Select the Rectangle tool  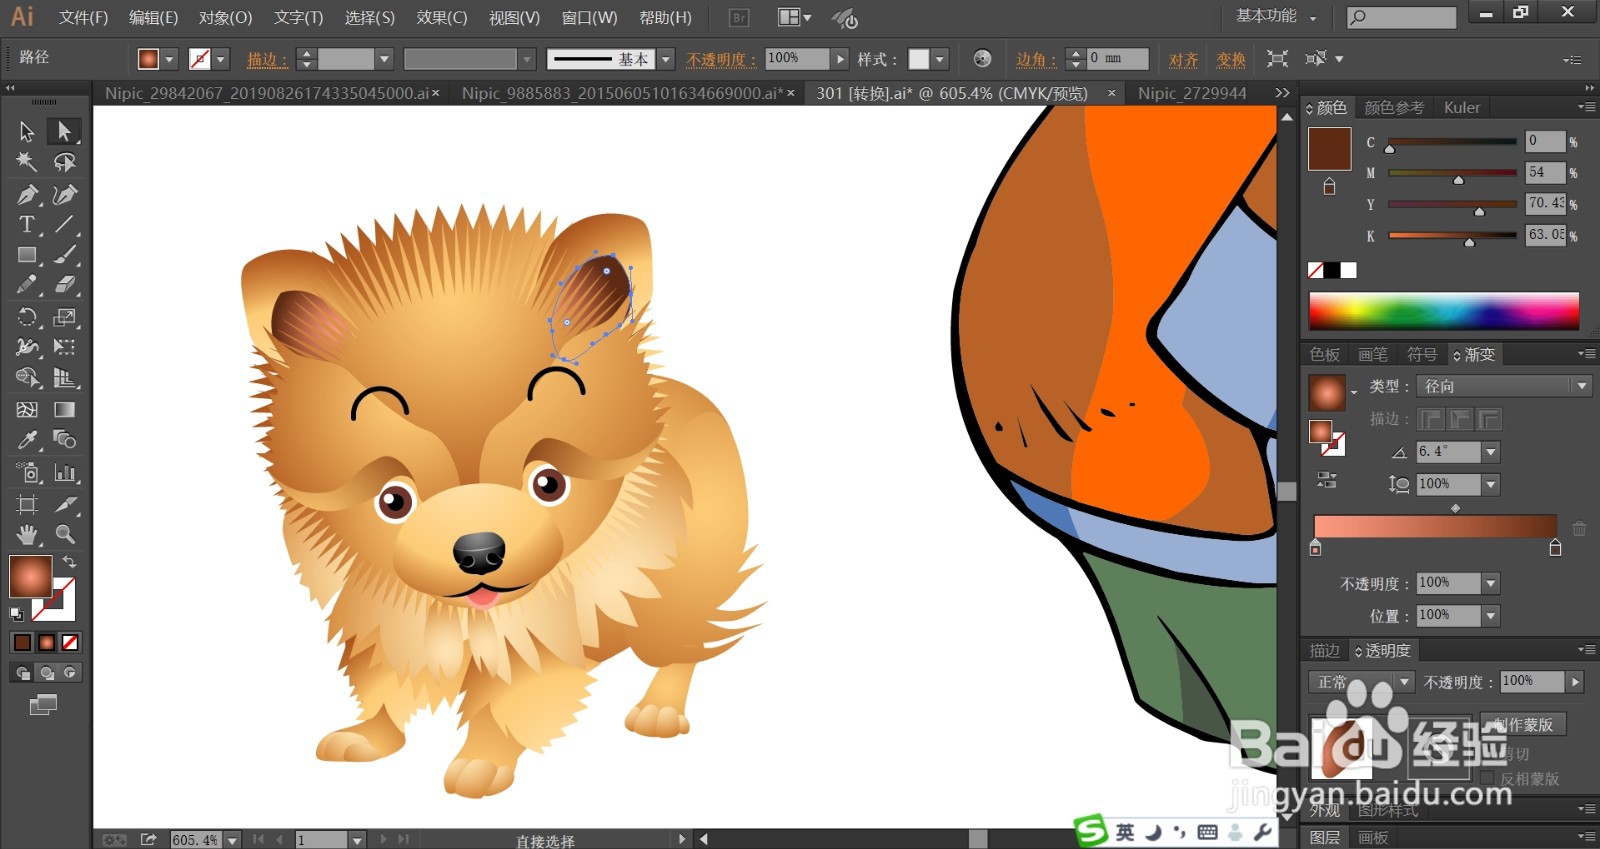(x=27, y=255)
